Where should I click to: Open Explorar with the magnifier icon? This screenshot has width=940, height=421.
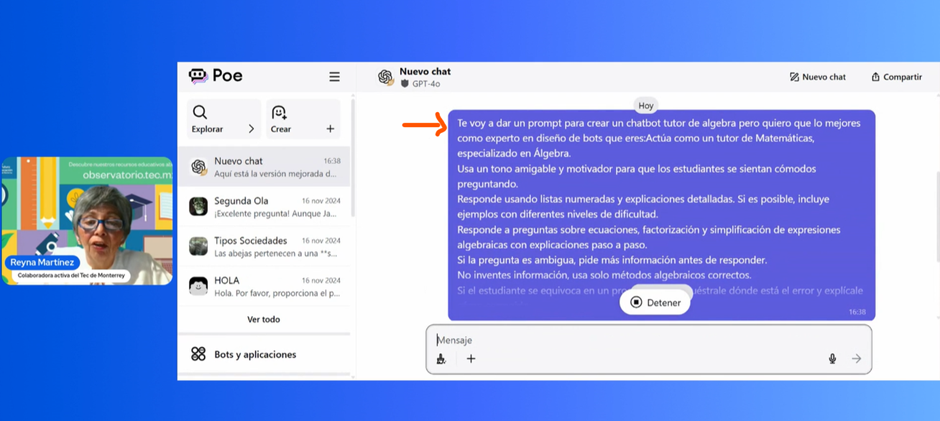(201, 113)
